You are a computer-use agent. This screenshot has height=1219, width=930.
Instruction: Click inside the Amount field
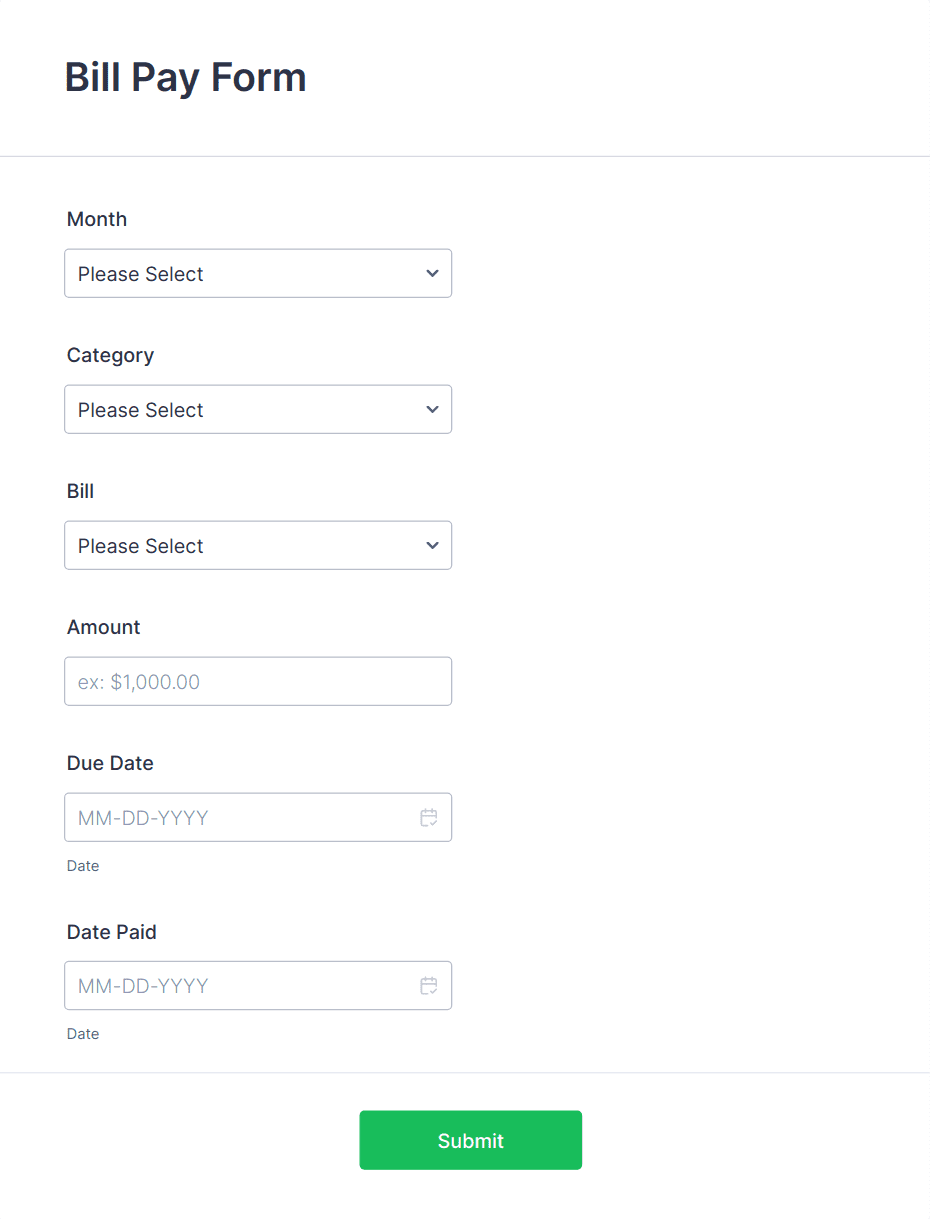(x=258, y=681)
